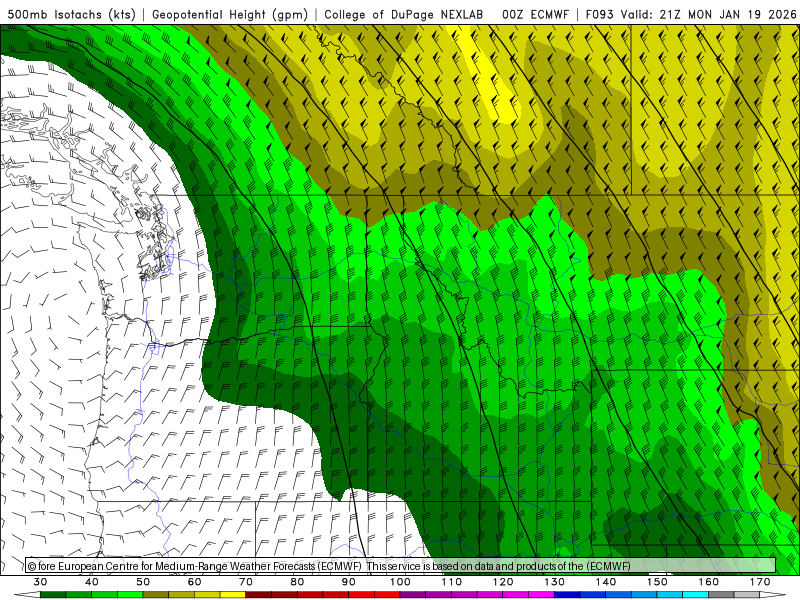
Task: Click the 'F093 Valid: 21Z MON JAN 19 2026' text
Action: [690, 15]
